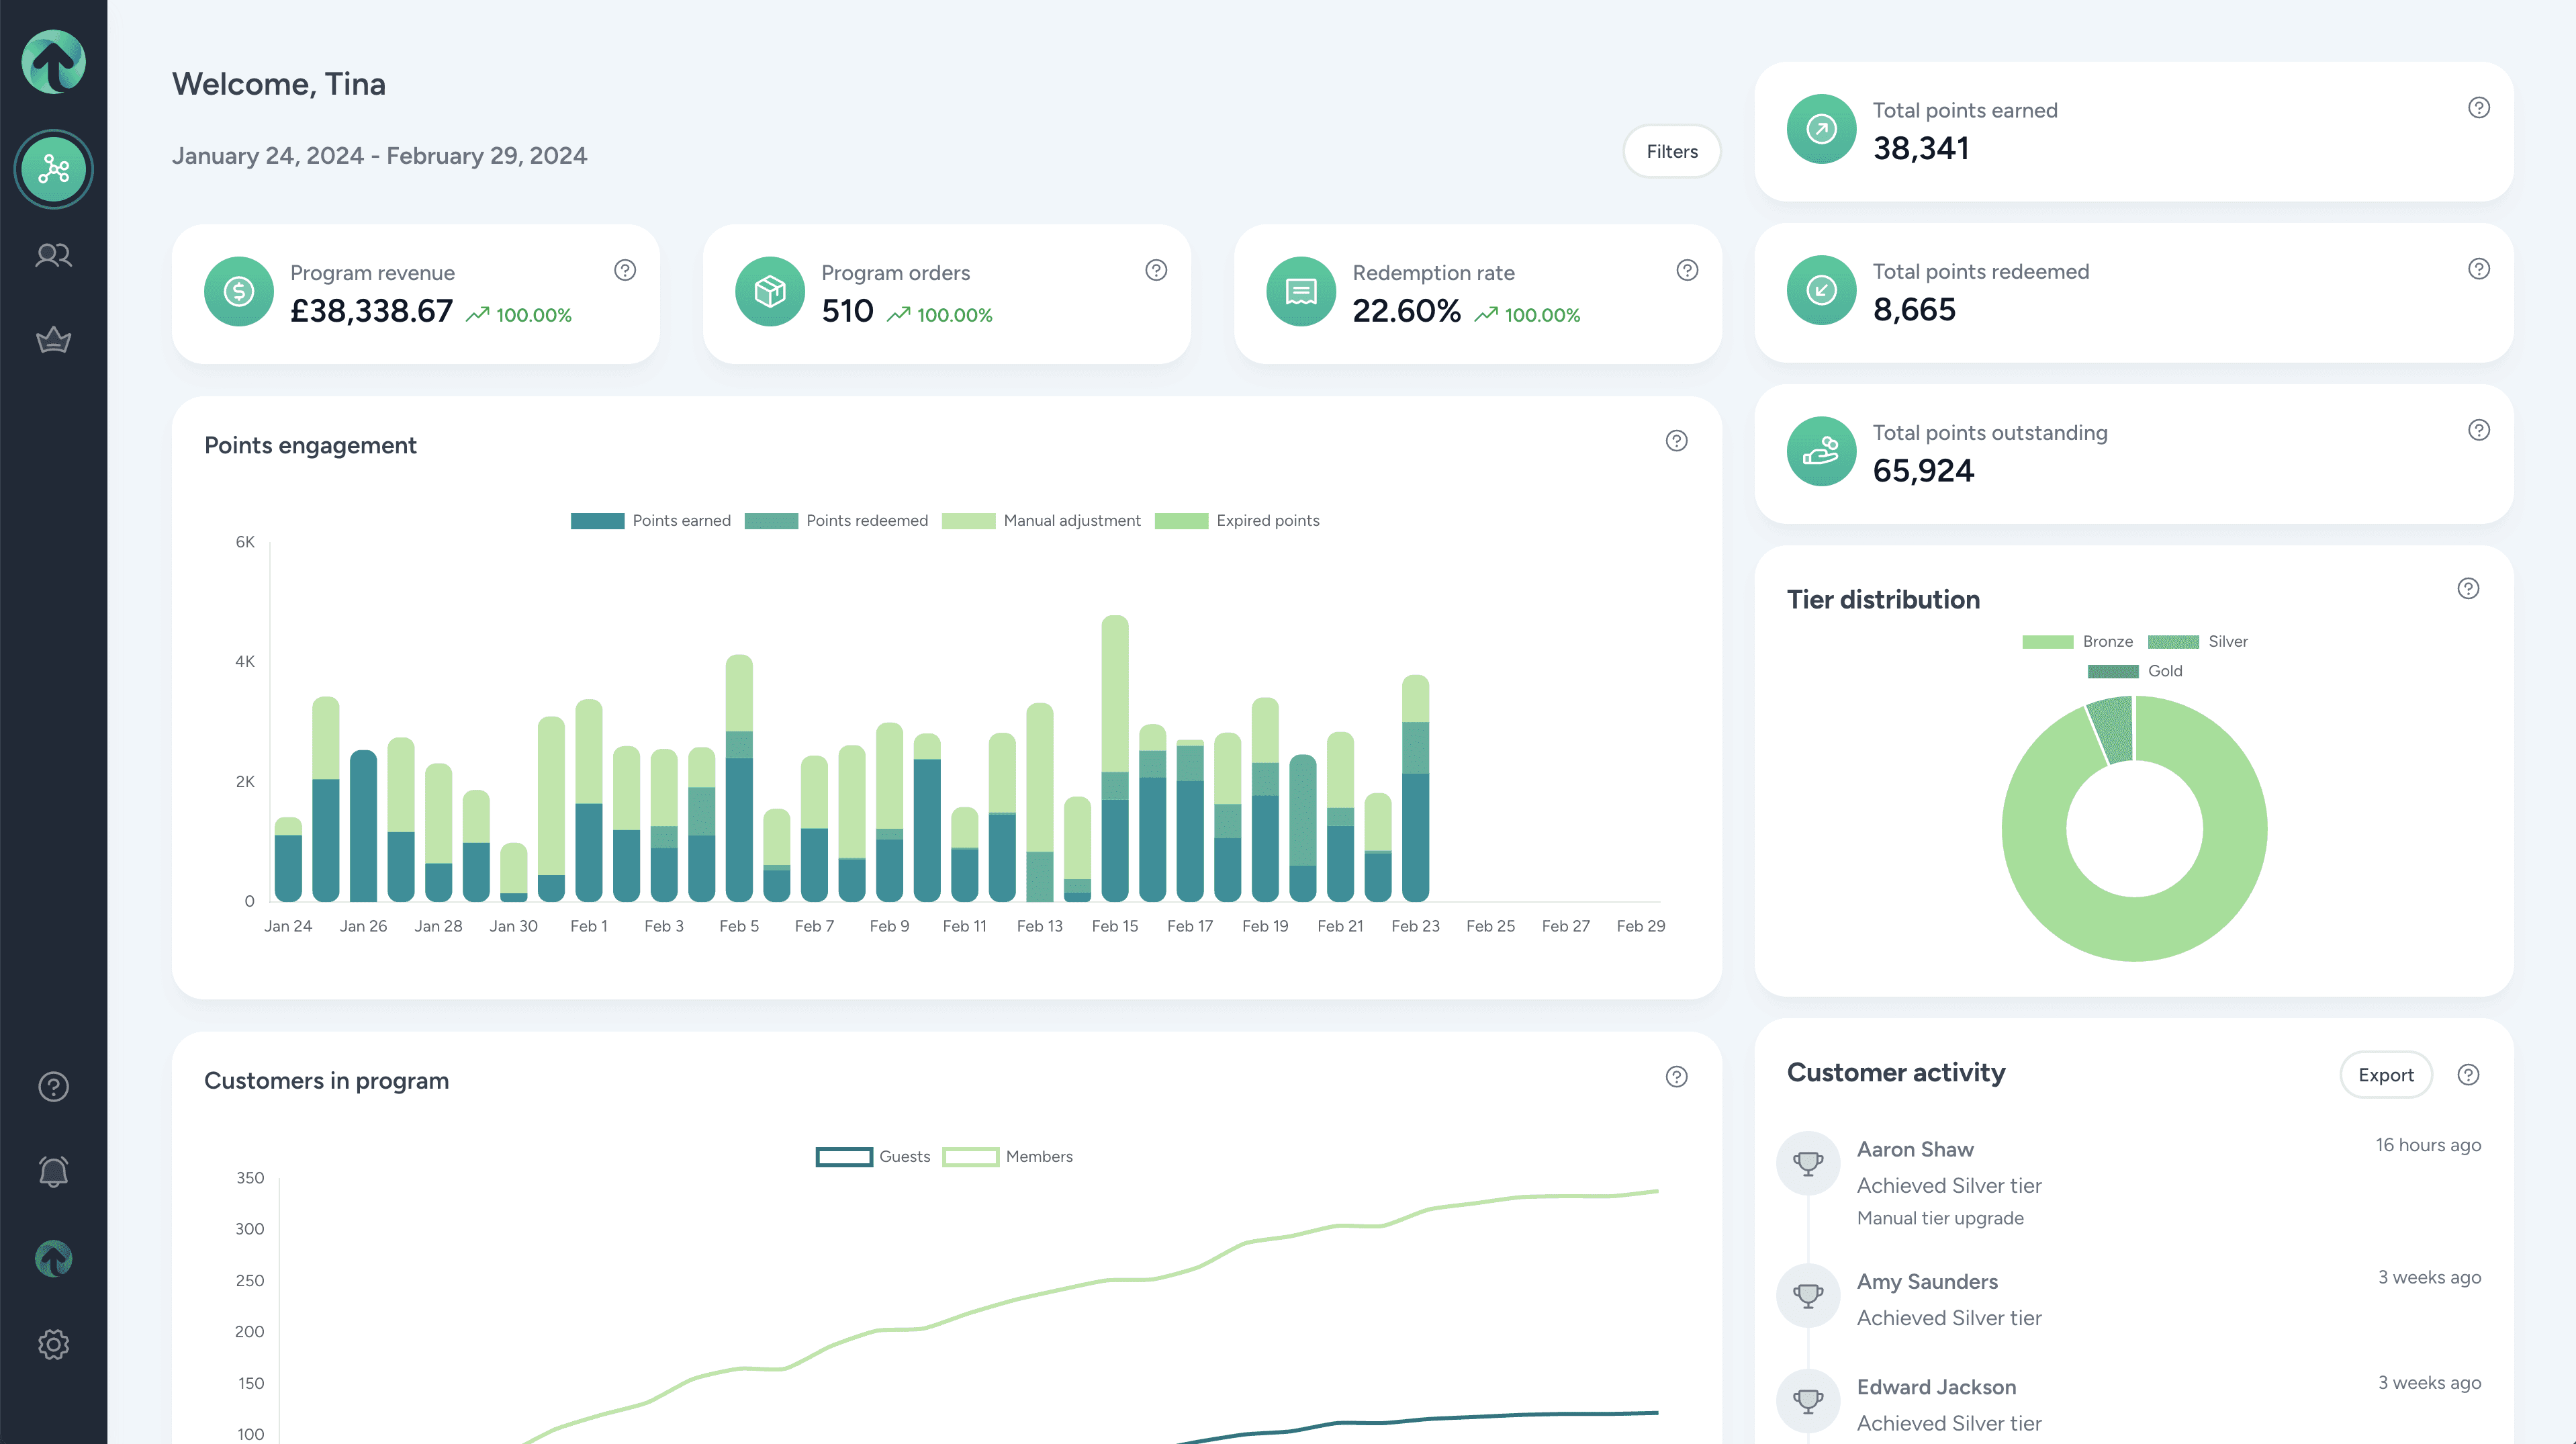Toggle Manual adjustment legend series
This screenshot has width=2576, height=1444.
click(1041, 521)
